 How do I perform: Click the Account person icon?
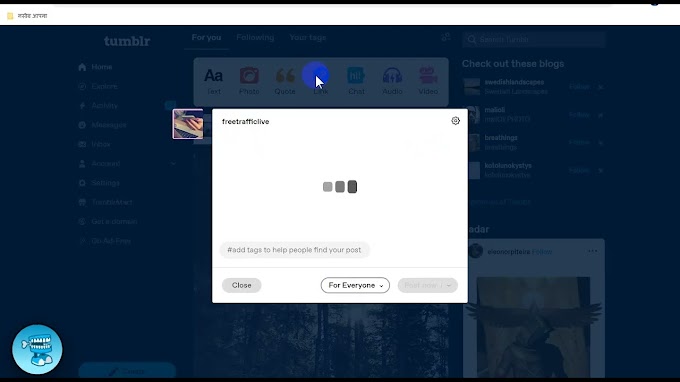tap(82, 163)
